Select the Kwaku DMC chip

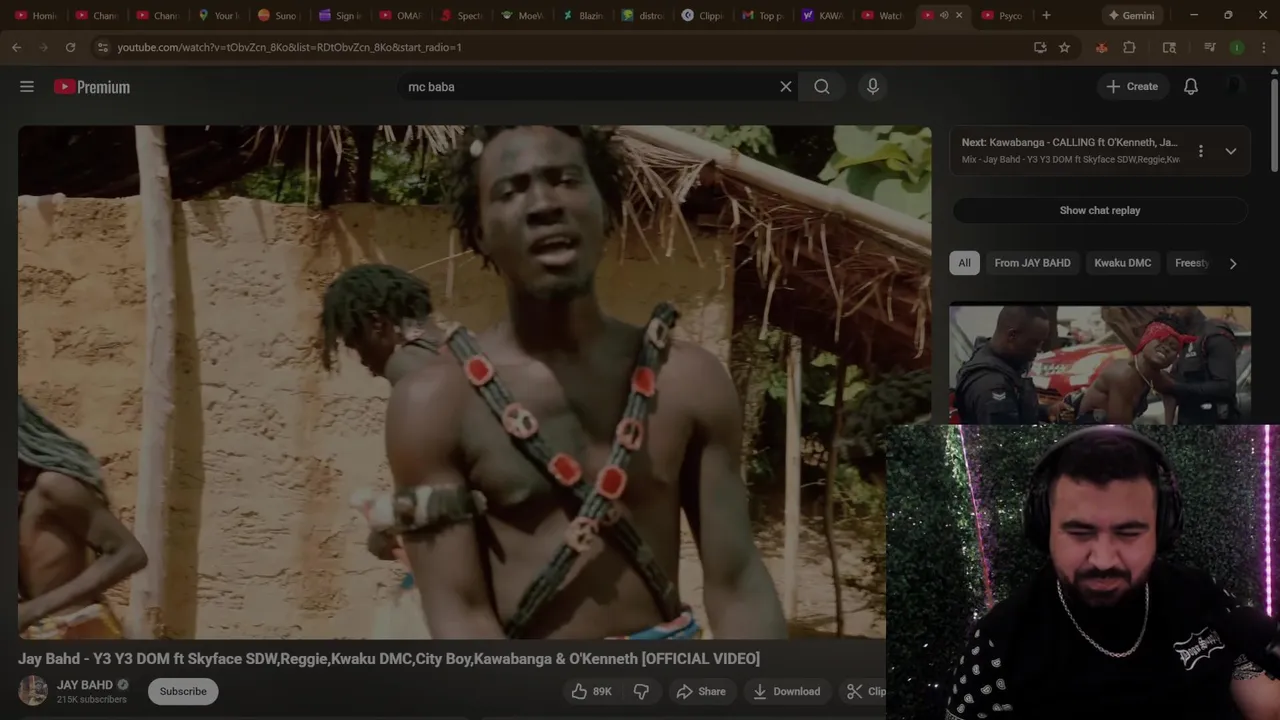coord(1122,263)
